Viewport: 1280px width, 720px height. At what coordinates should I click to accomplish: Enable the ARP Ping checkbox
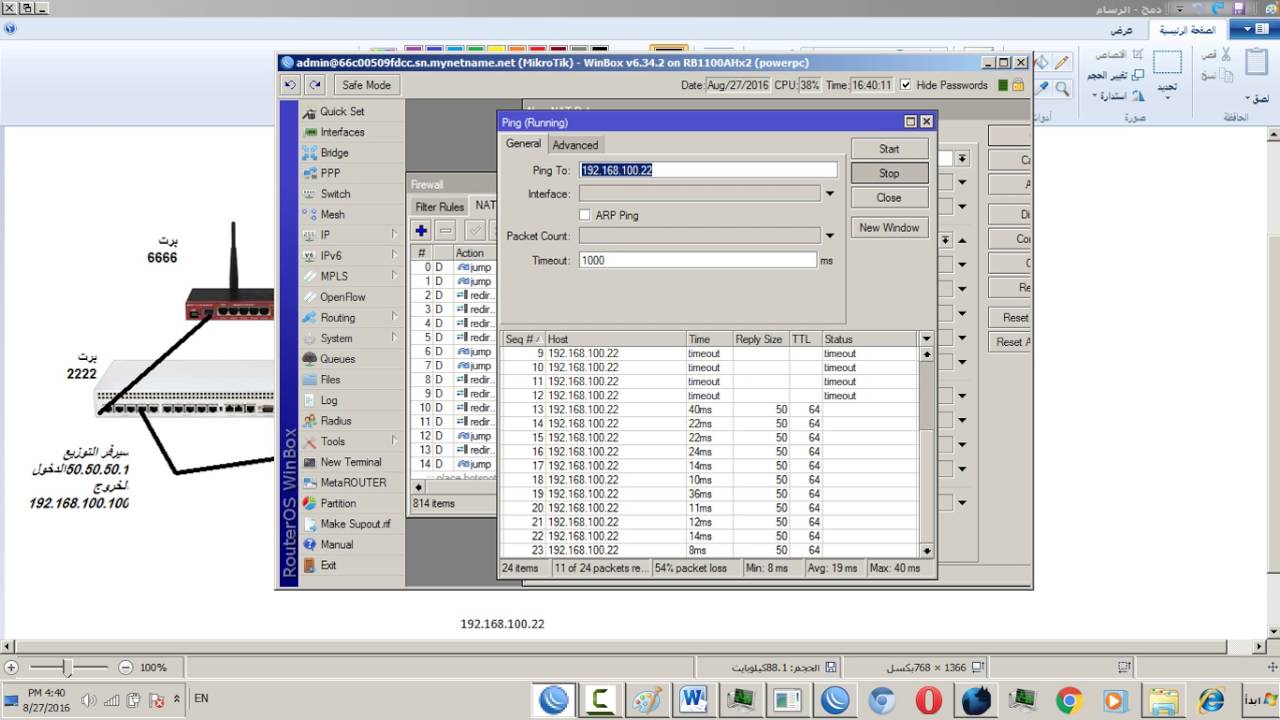click(x=585, y=215)
